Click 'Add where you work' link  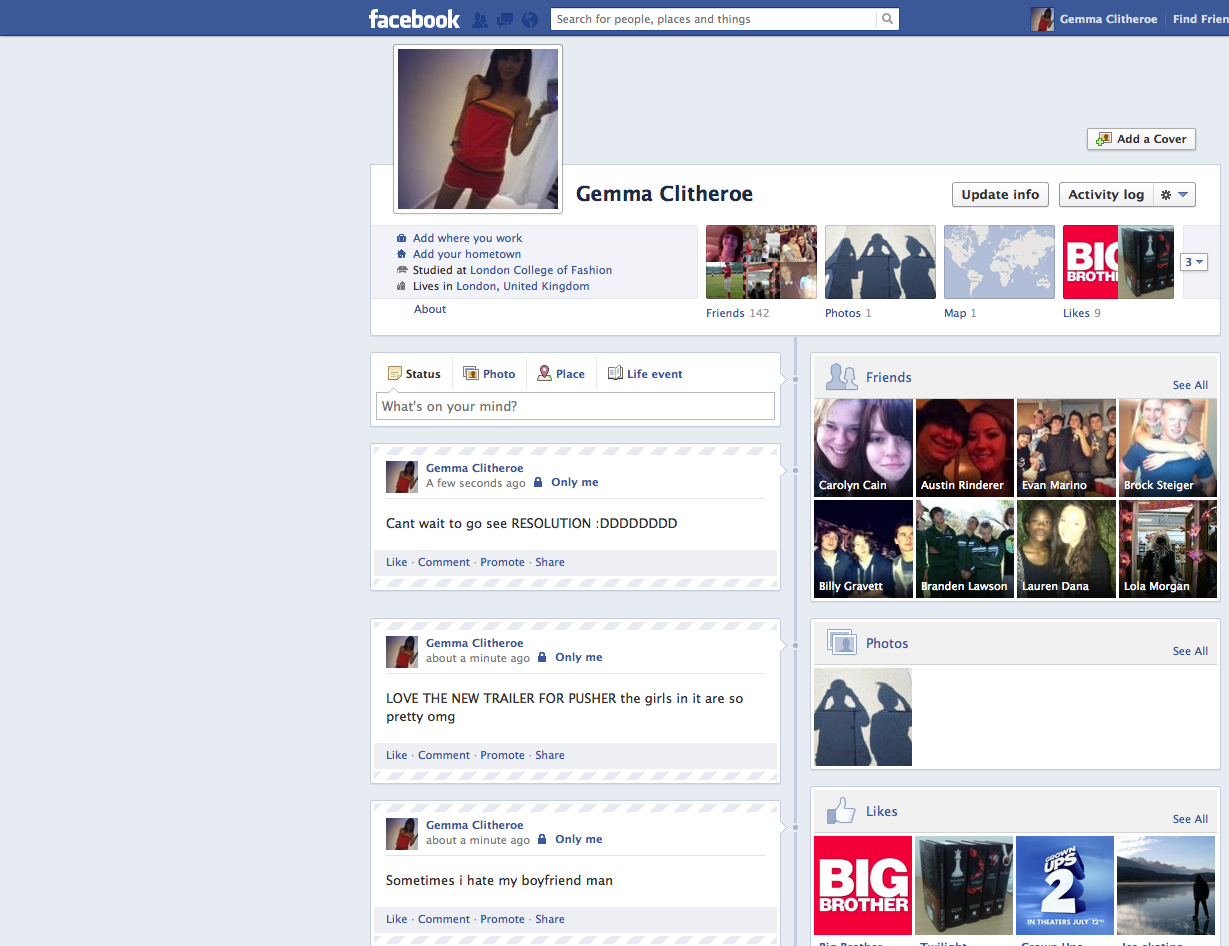pyautogui.click(x=467, y=238)
